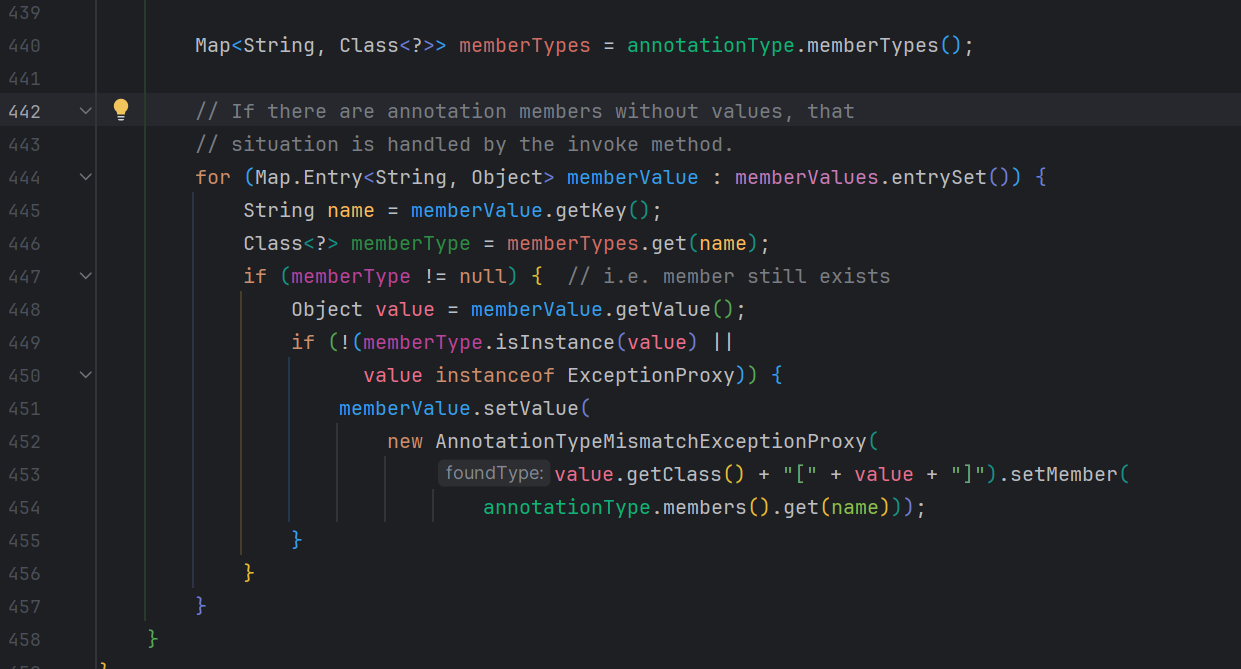Click line number 451 in the gutter

tap(24, 408)
